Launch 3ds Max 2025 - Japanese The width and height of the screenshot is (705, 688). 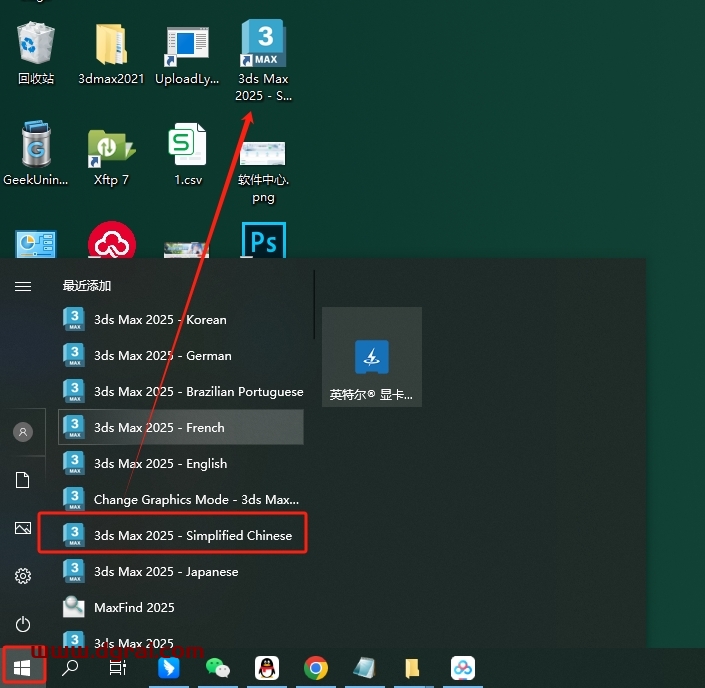tap(181, 571)
